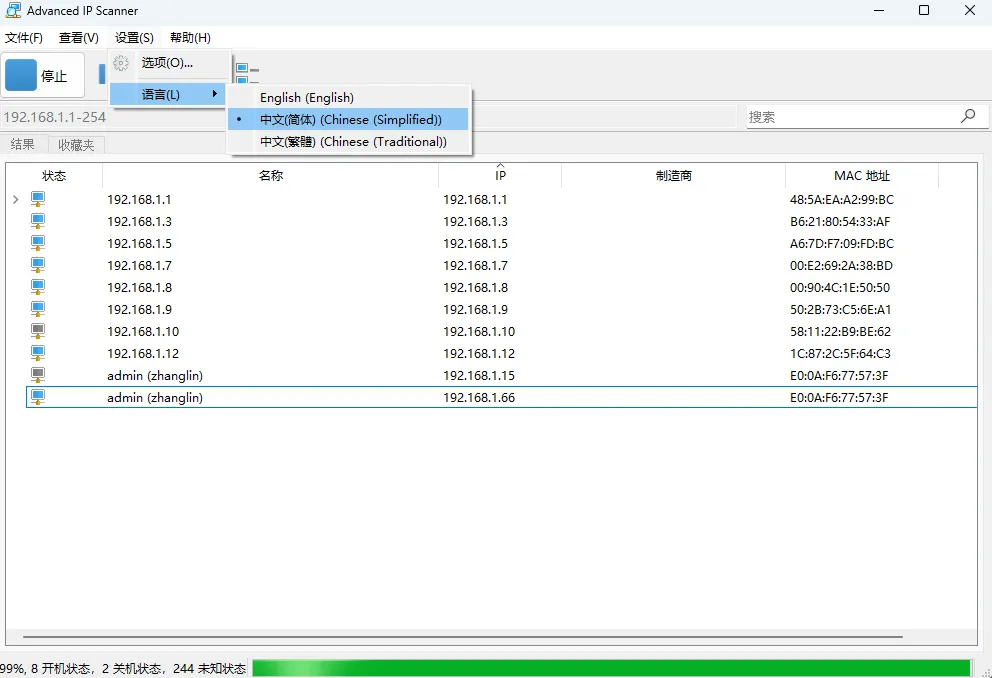Select name cell 192.168.1.10
The image size is (992, 678).
pos(143,331)
